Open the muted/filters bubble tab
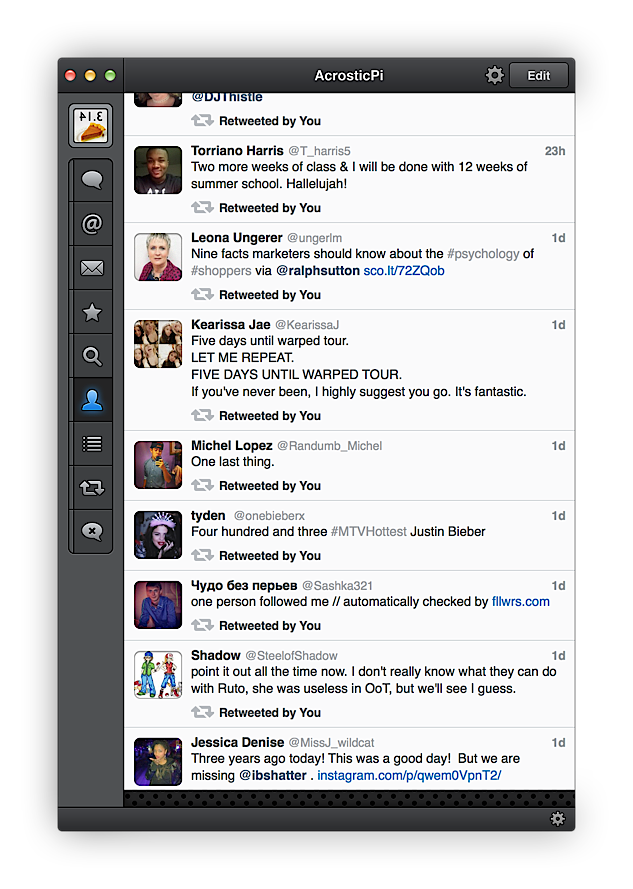Image resolution: width=633 pixels, height=889 pixels. [x=92, y=531]
